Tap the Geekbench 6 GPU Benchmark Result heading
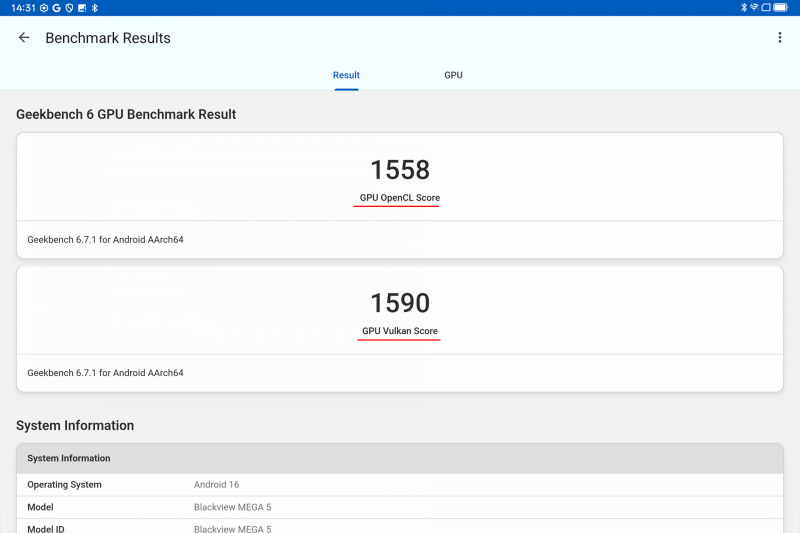 [126, 114]
